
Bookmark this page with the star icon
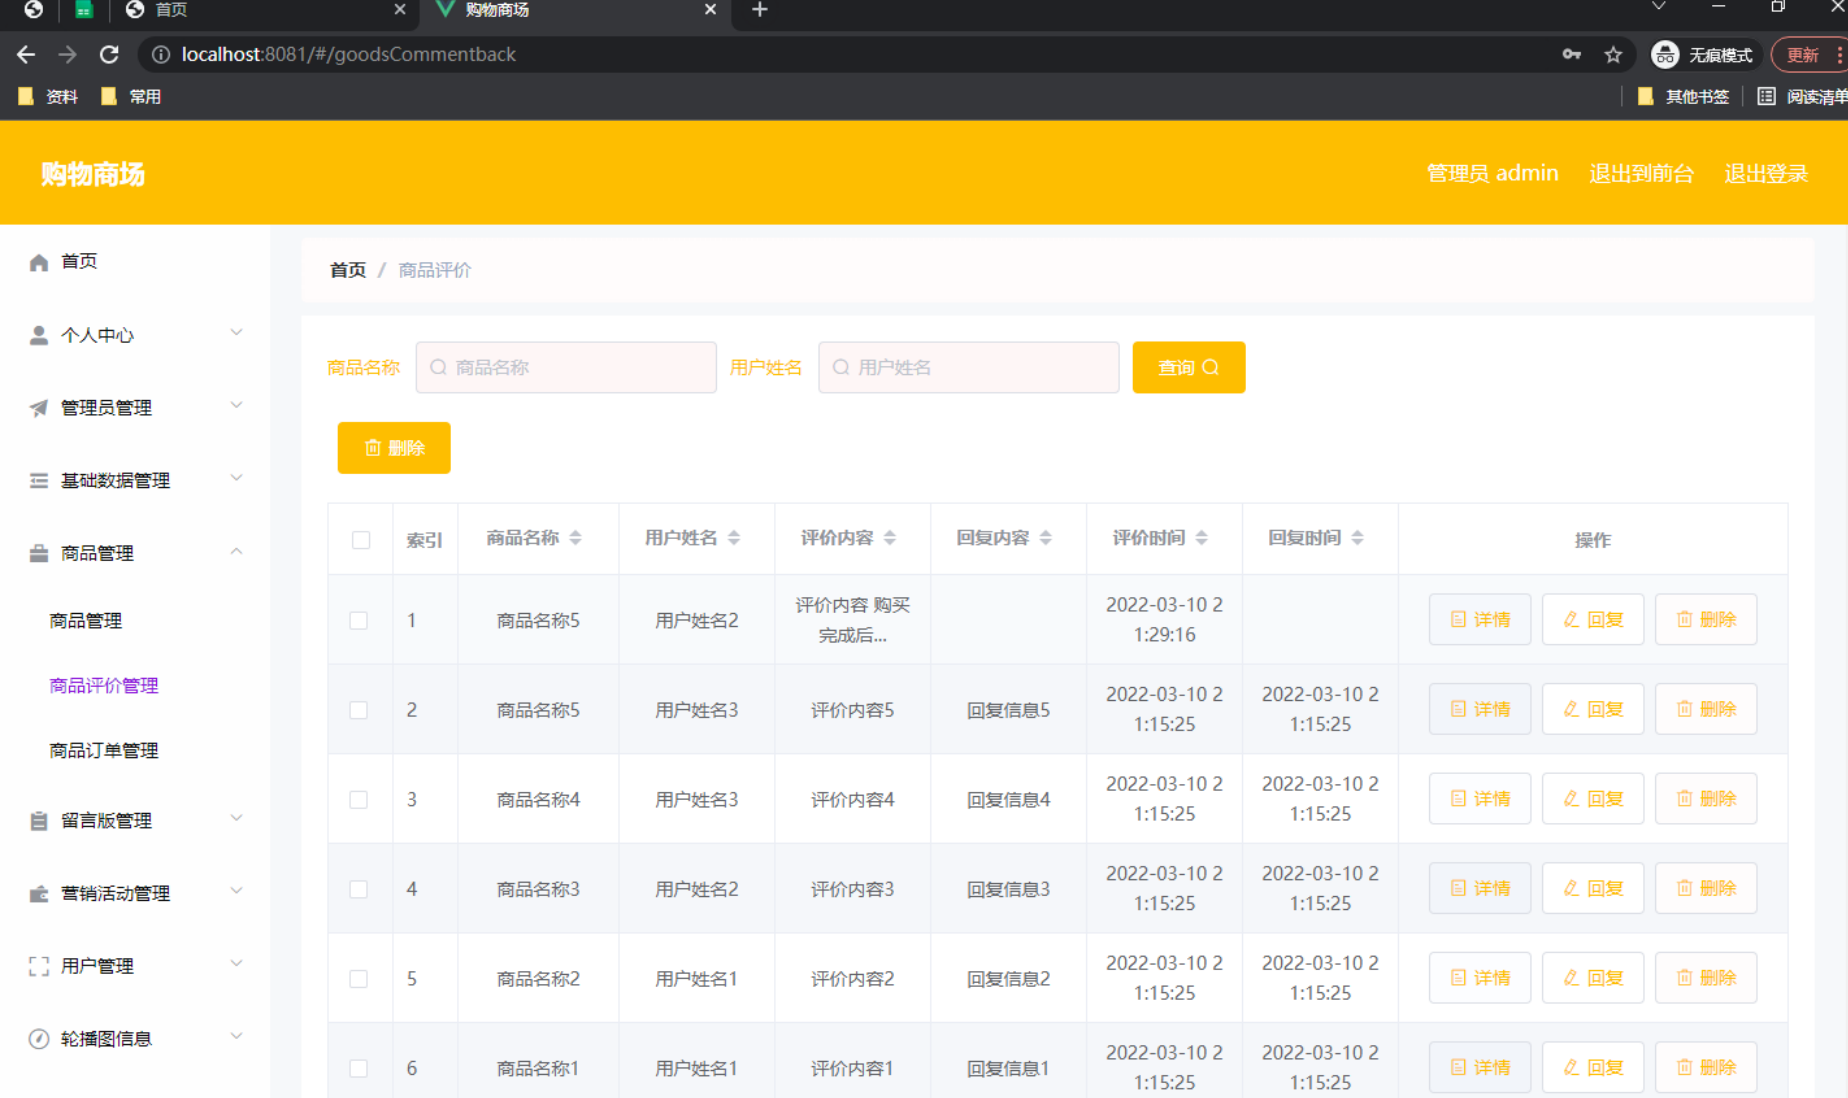coord(1613,55)
